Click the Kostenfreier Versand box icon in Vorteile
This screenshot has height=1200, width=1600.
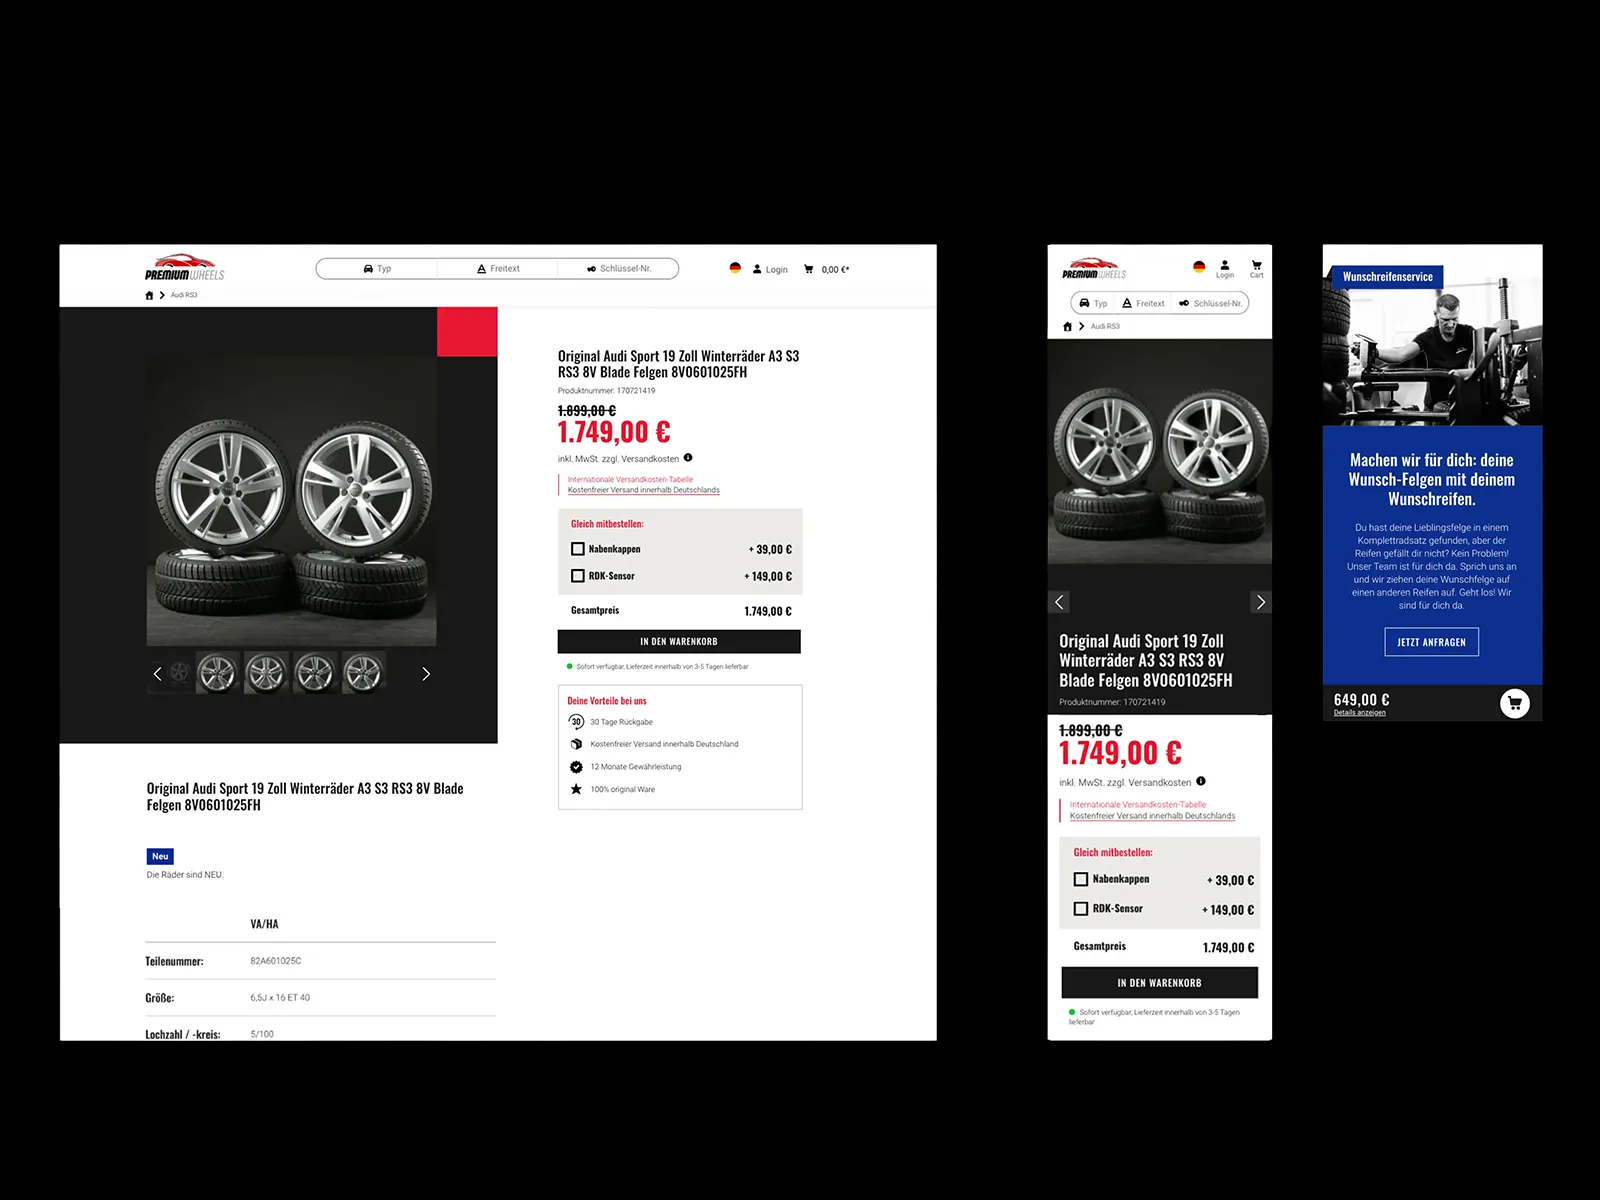(576, 744)
